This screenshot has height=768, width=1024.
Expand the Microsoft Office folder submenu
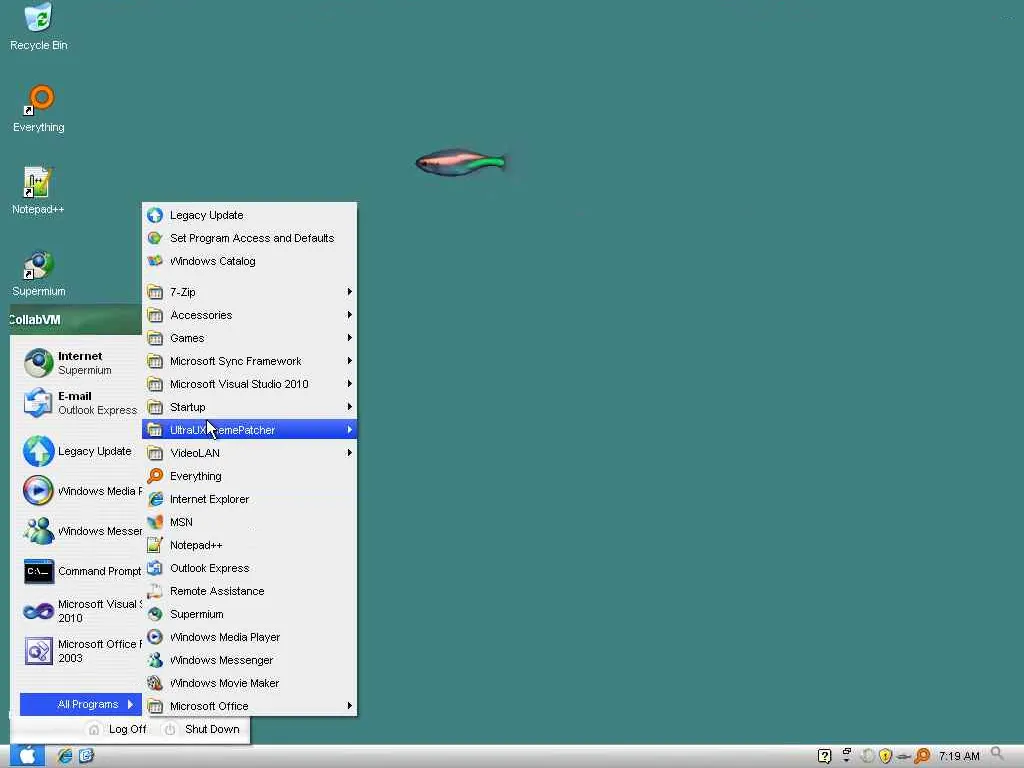click(249, 706)
